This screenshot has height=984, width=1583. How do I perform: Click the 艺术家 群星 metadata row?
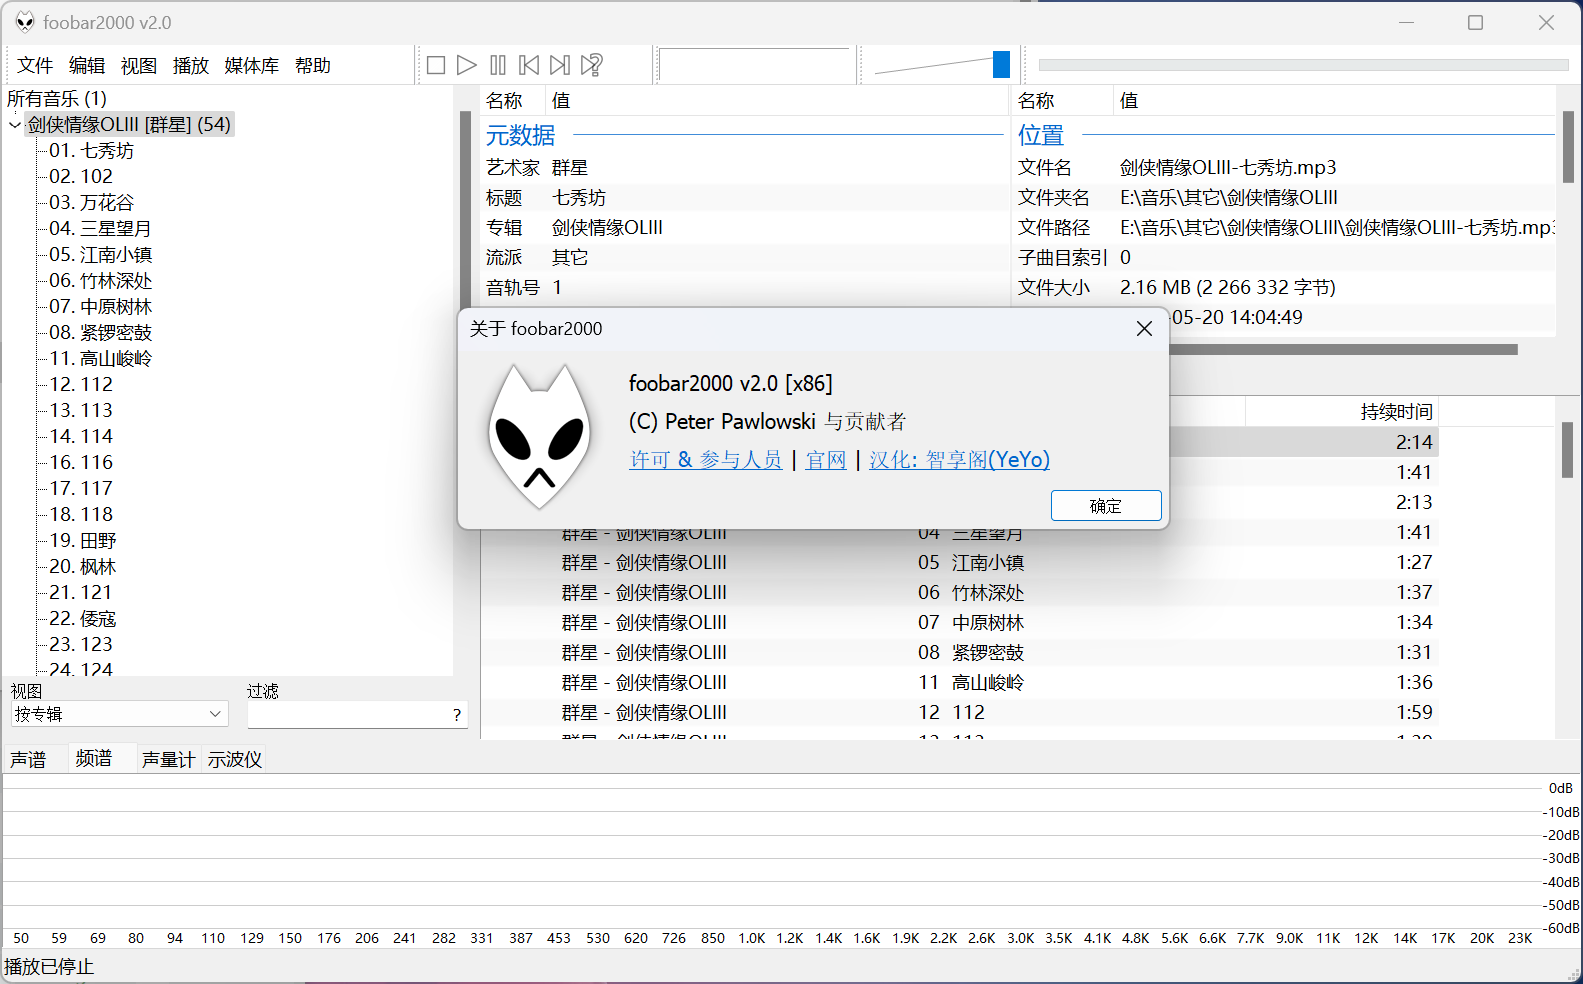[745, 168]
